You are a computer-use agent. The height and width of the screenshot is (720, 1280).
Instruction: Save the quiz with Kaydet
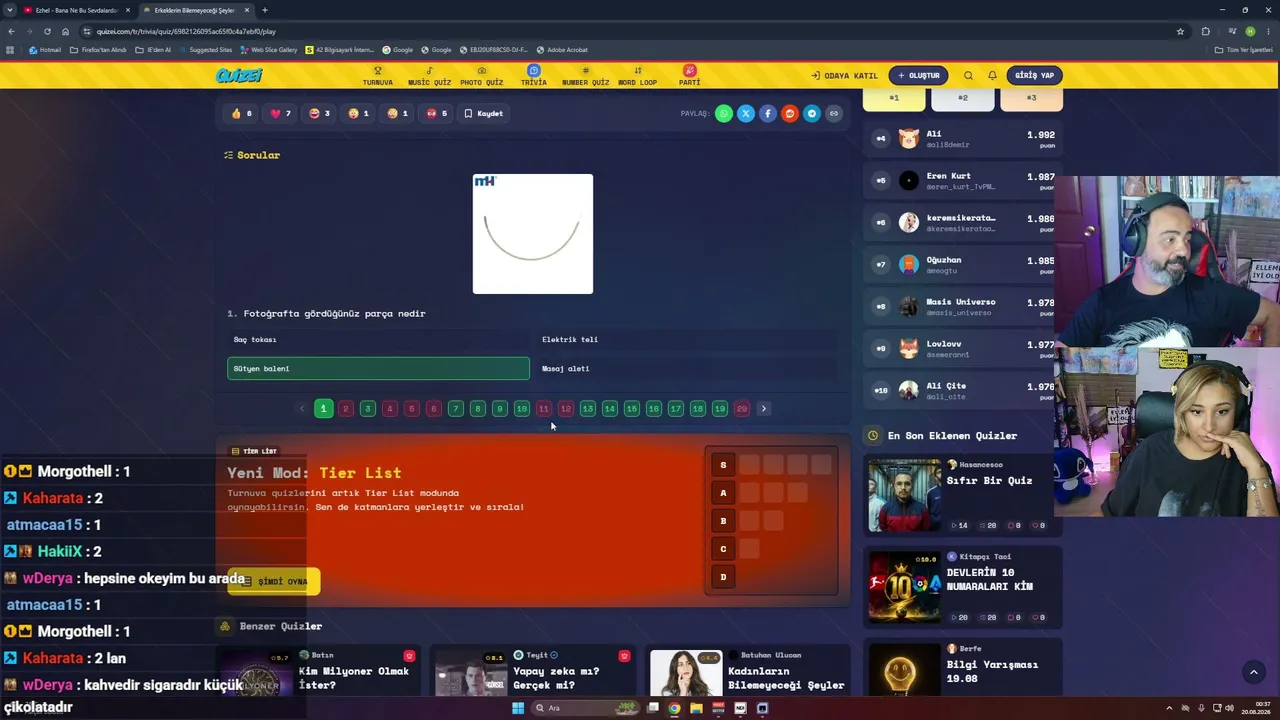point(484,114)
